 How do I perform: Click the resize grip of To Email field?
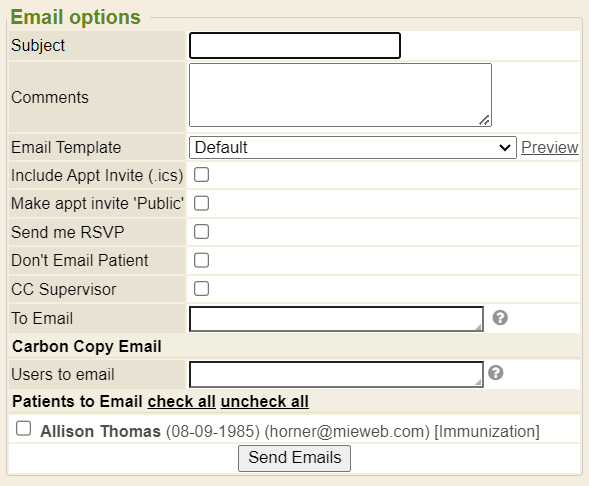click(478, 327)
